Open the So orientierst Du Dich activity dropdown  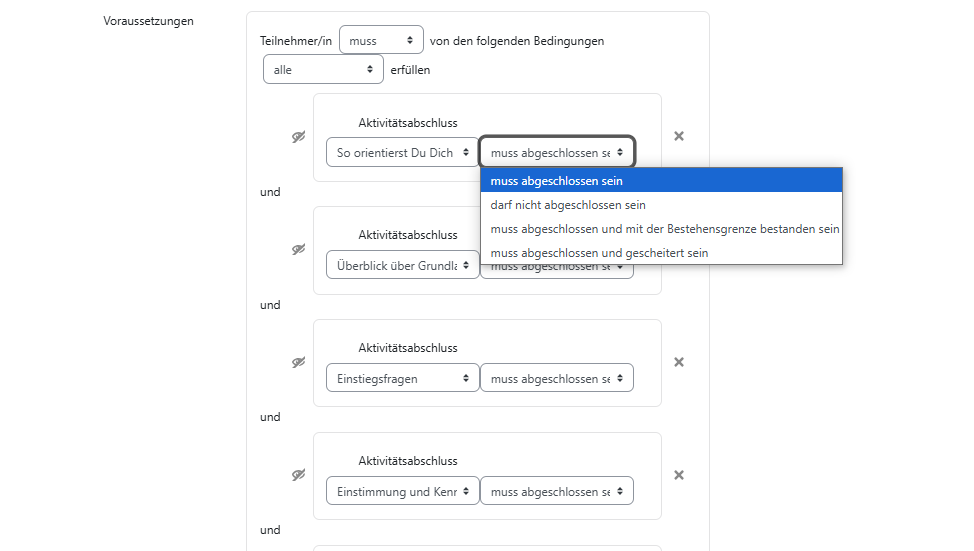(403, 153)
